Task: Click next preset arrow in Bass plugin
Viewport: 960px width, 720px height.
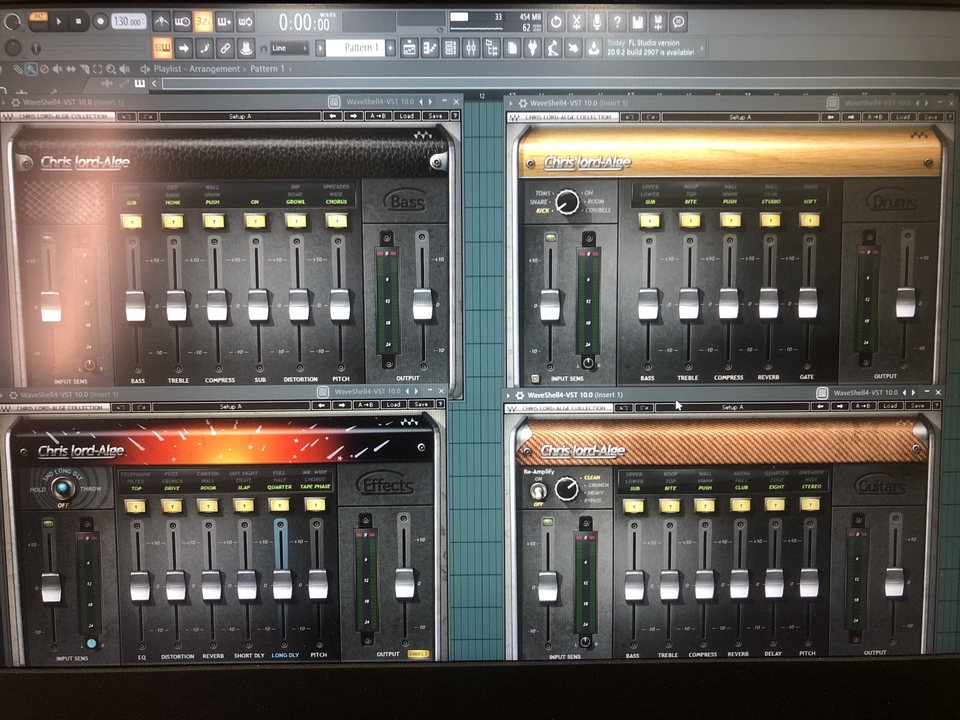Action: click(x=354, y=116)
